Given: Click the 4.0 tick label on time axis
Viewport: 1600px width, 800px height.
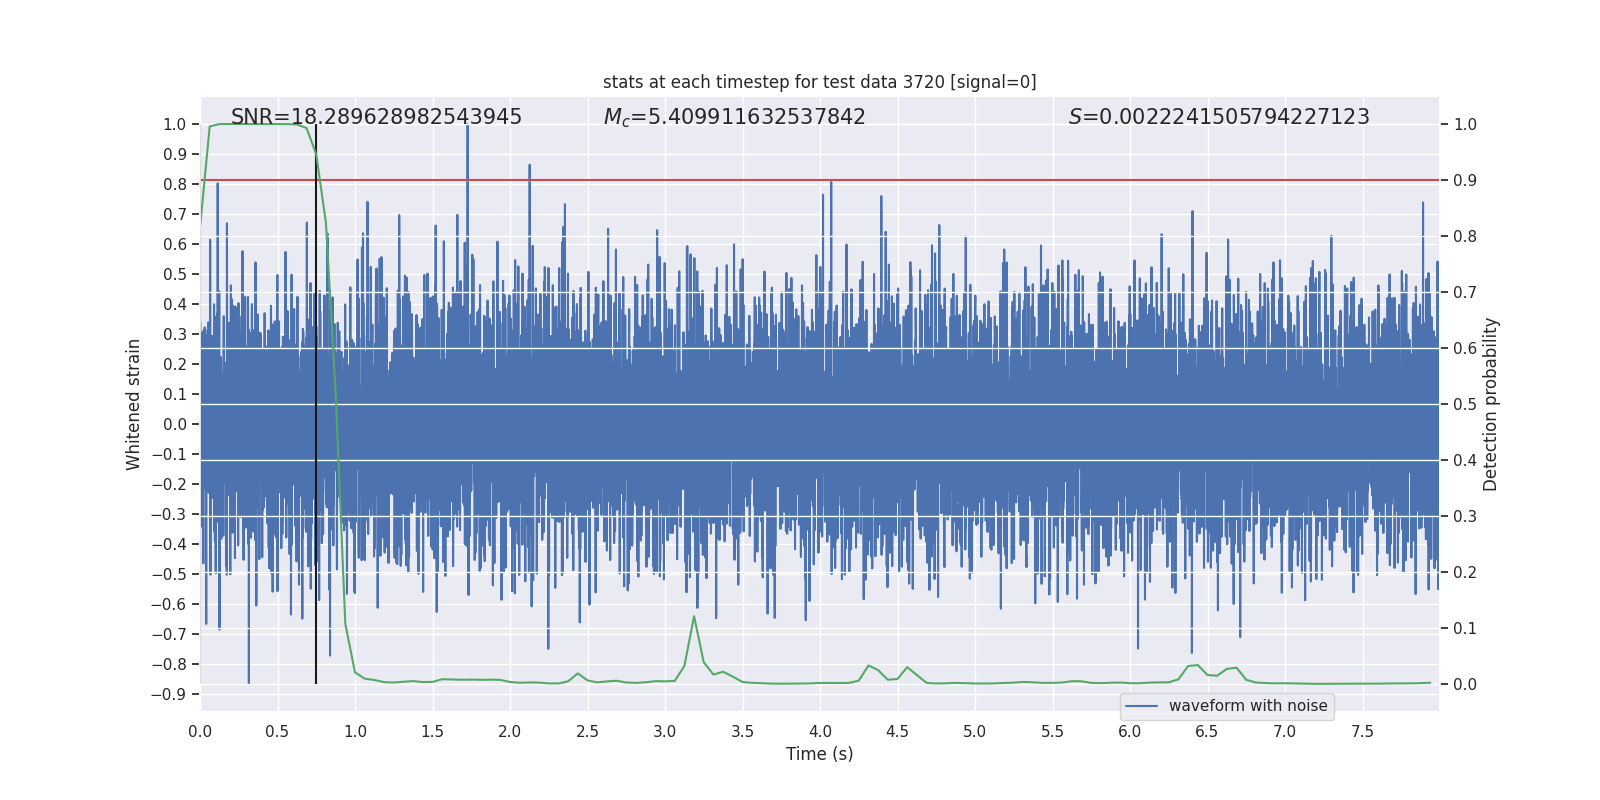Looking at the screenshot, I should (820, 731).
